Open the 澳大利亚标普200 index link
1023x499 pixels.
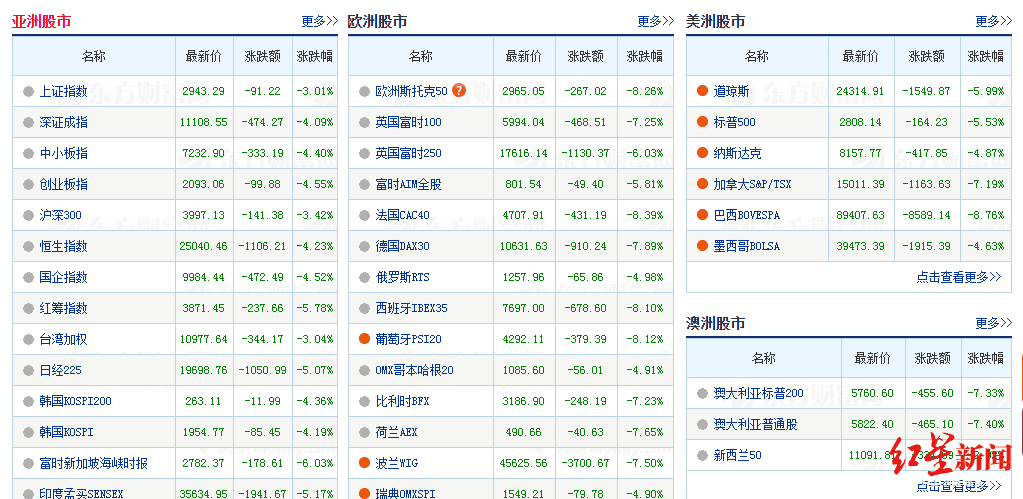coord(759,393)
